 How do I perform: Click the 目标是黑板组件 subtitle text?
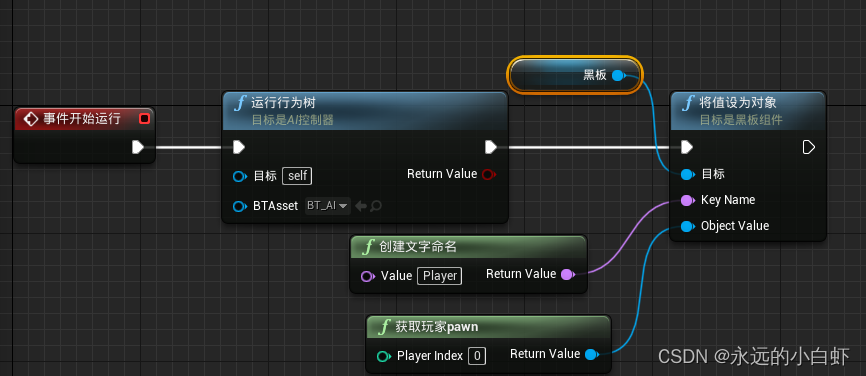tap(741, 120)
